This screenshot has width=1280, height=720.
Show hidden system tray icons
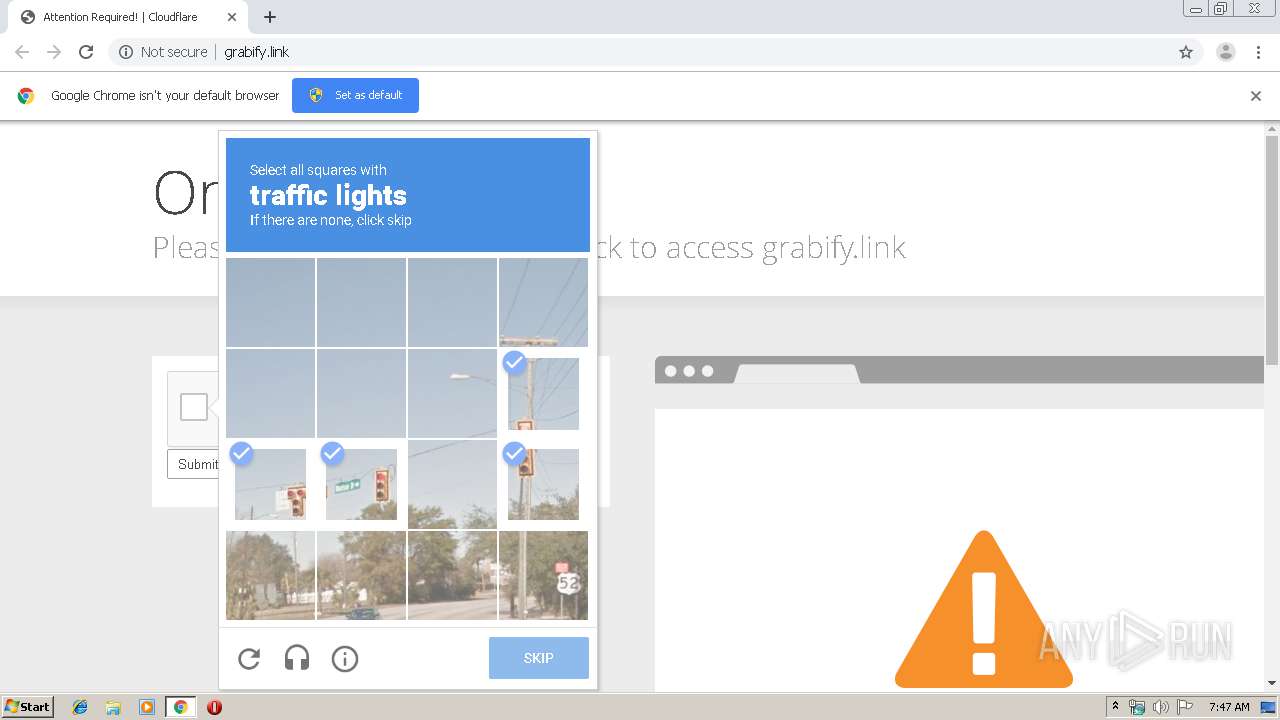[x=1115, y=707]
